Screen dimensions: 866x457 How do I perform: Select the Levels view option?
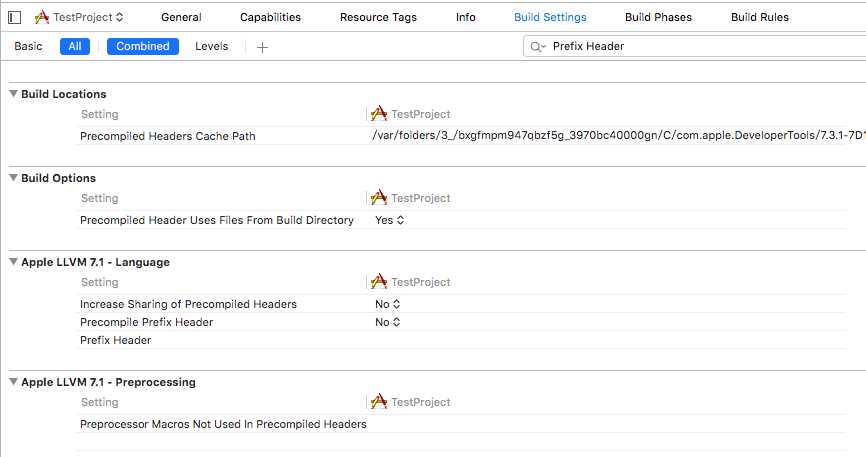tap(212, 46)
